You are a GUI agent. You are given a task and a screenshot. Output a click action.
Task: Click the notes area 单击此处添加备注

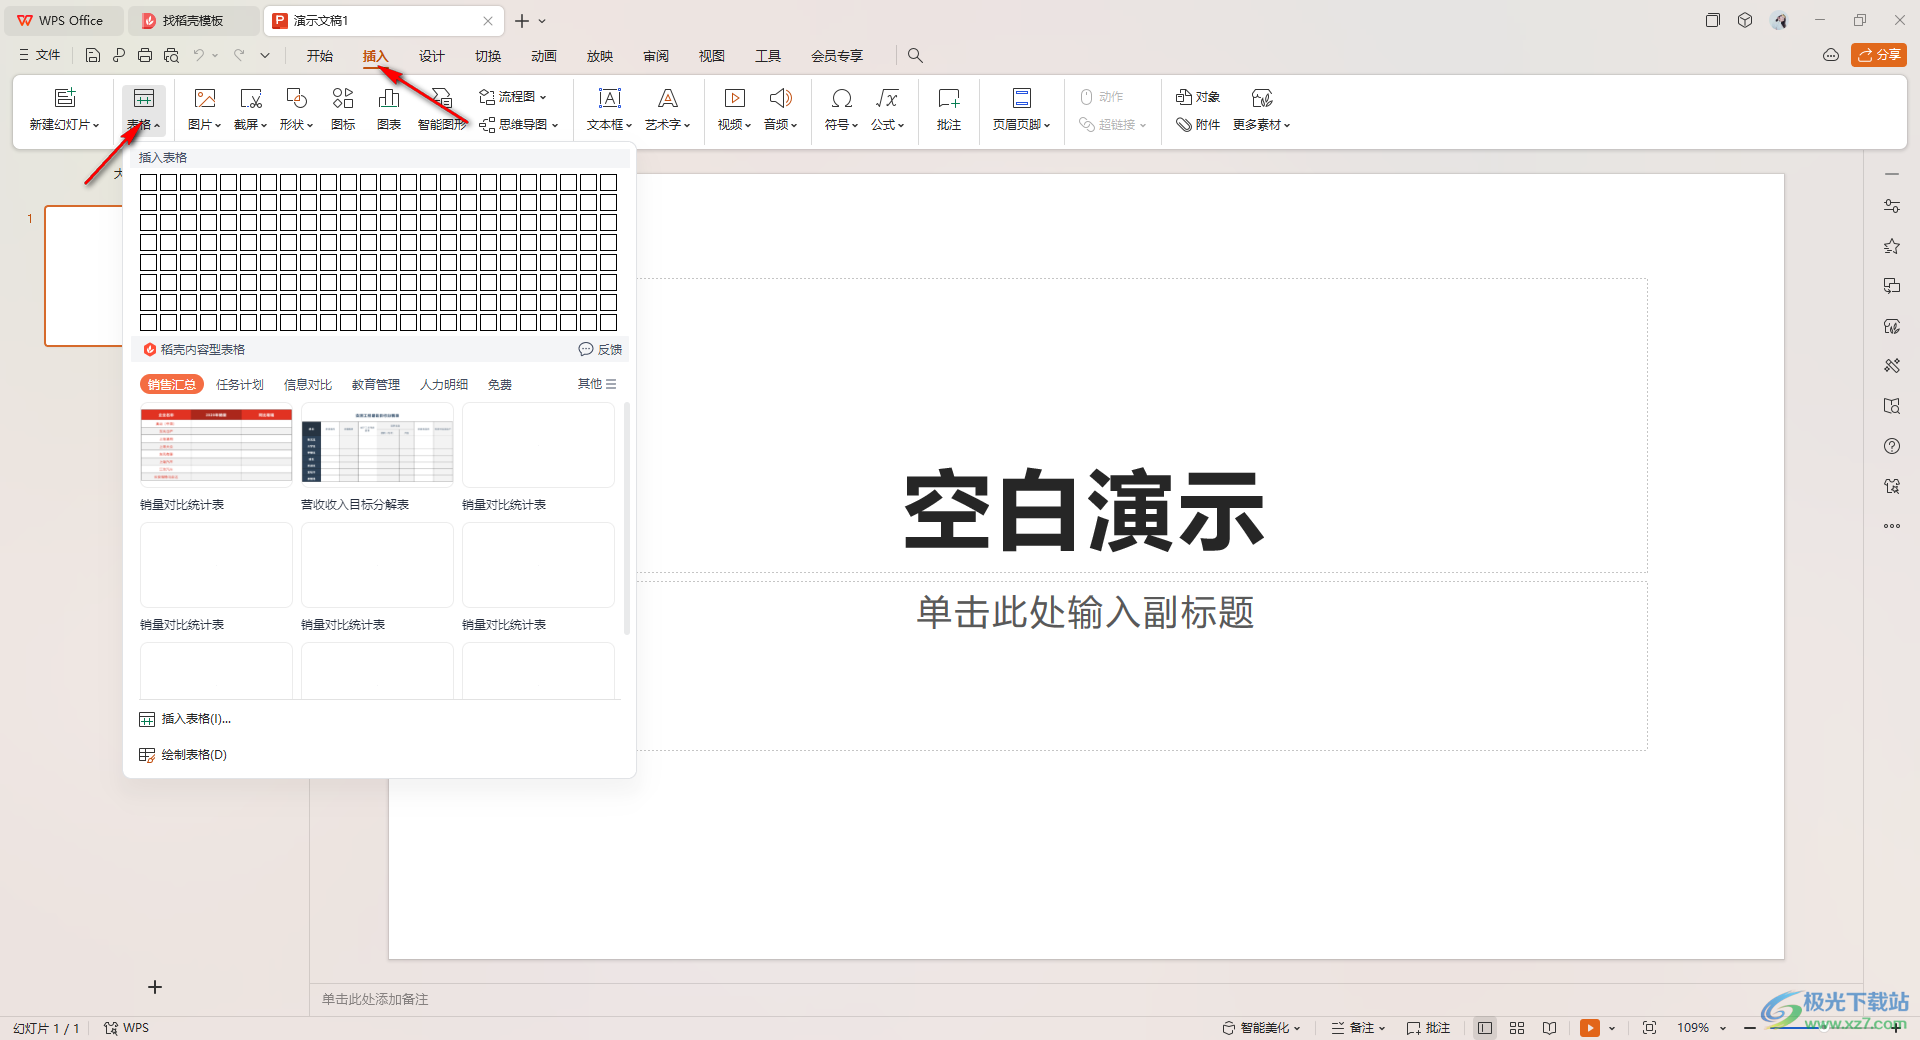pyautogui.click(x=375, y=999)
